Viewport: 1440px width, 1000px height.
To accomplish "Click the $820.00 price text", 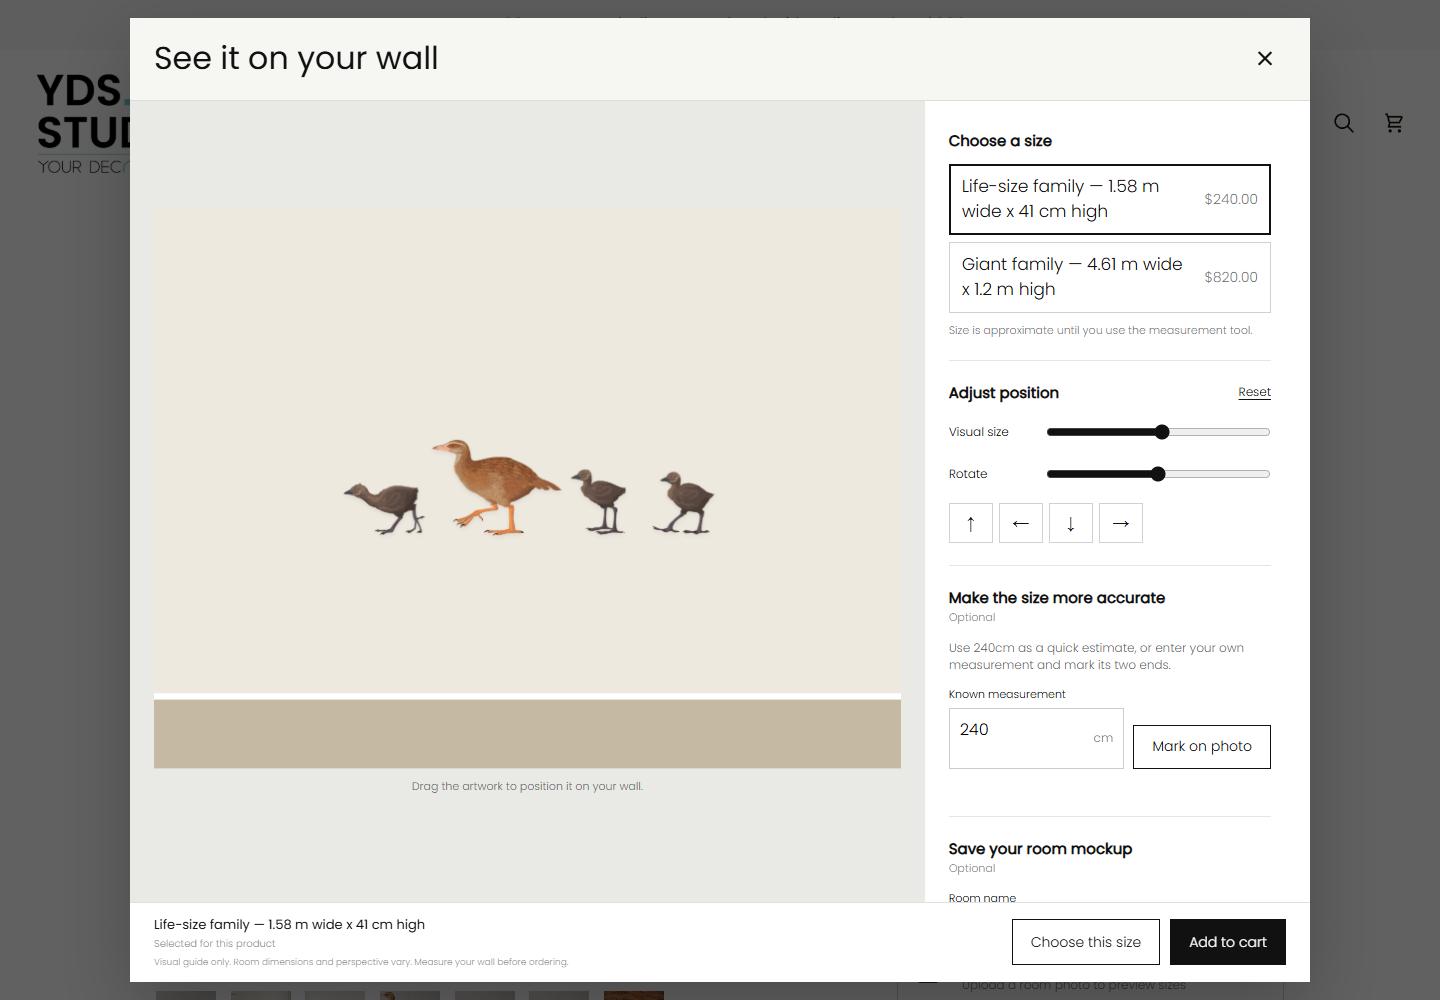I will [x=1231, y=277].
